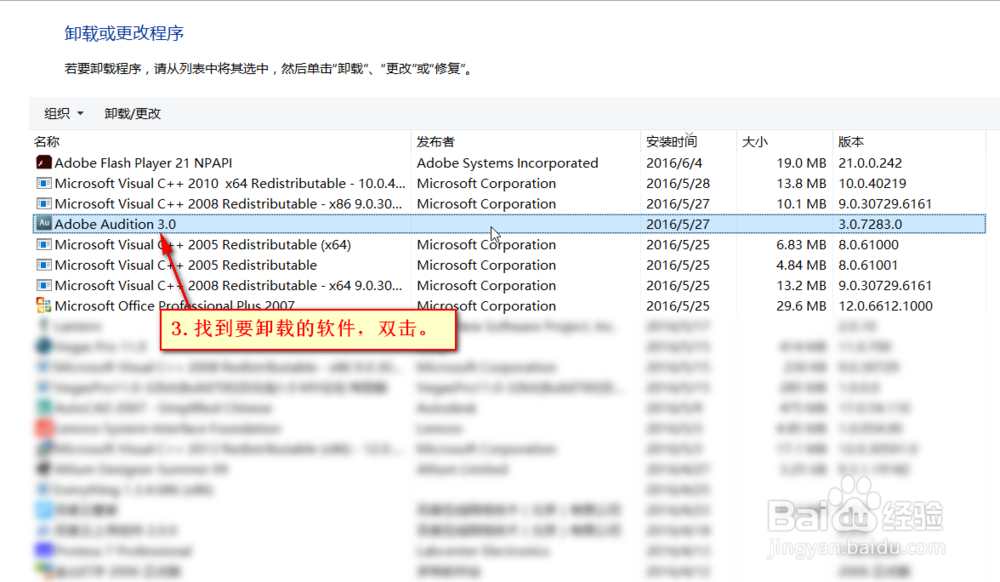Select Visual C++ 2005 Redistributable (x64) entry

pos(203,244)
